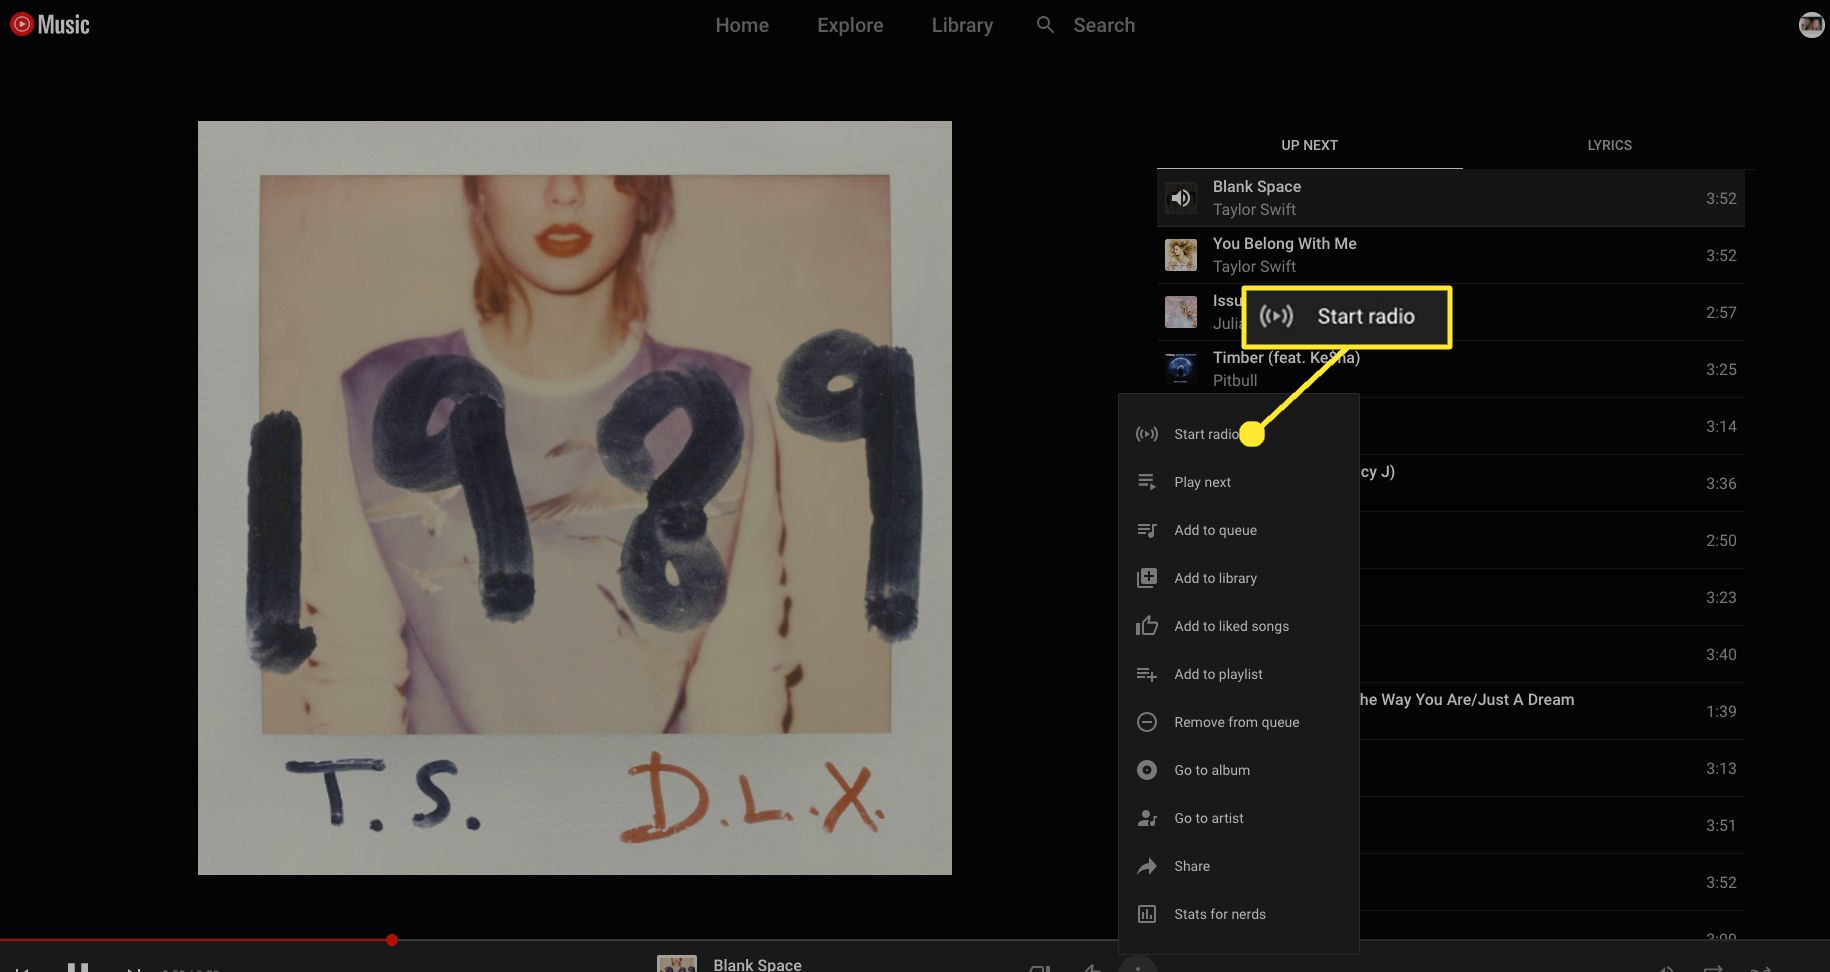Click Blank Space title in player bar
Viewport: 1830px width, 972px height.
click(757, 964)
